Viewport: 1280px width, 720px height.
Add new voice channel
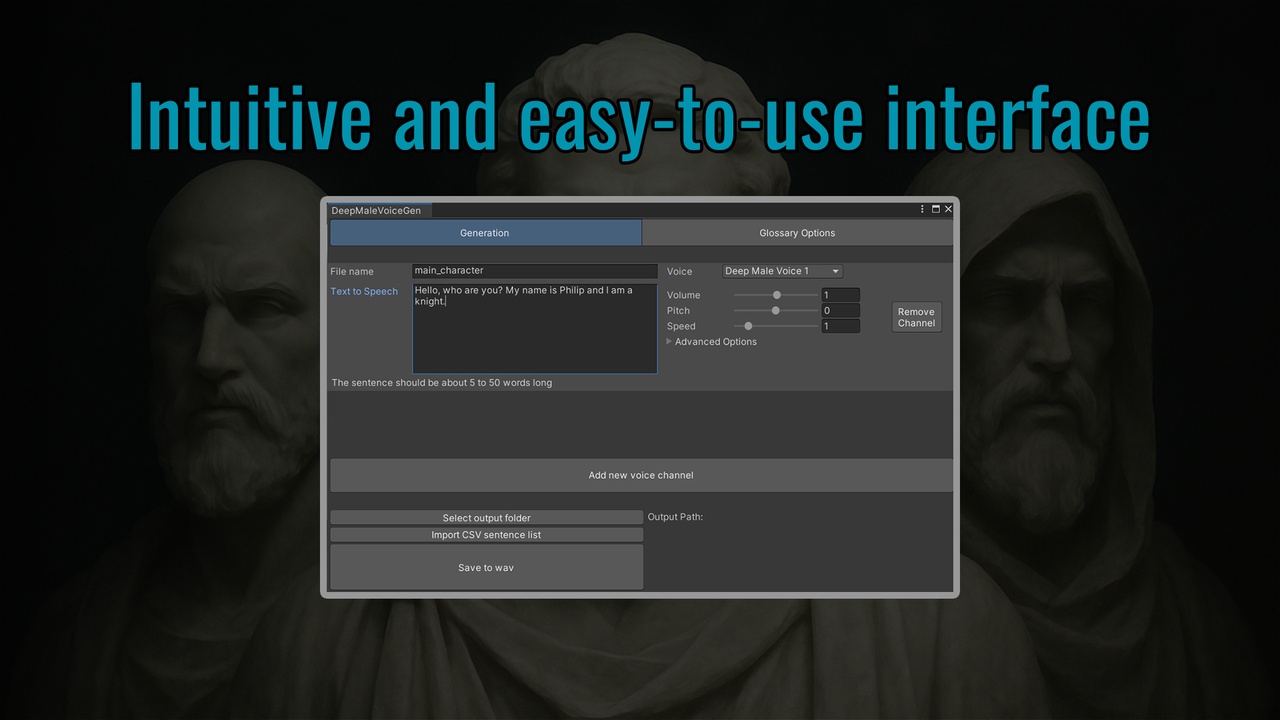pos(641,475)
